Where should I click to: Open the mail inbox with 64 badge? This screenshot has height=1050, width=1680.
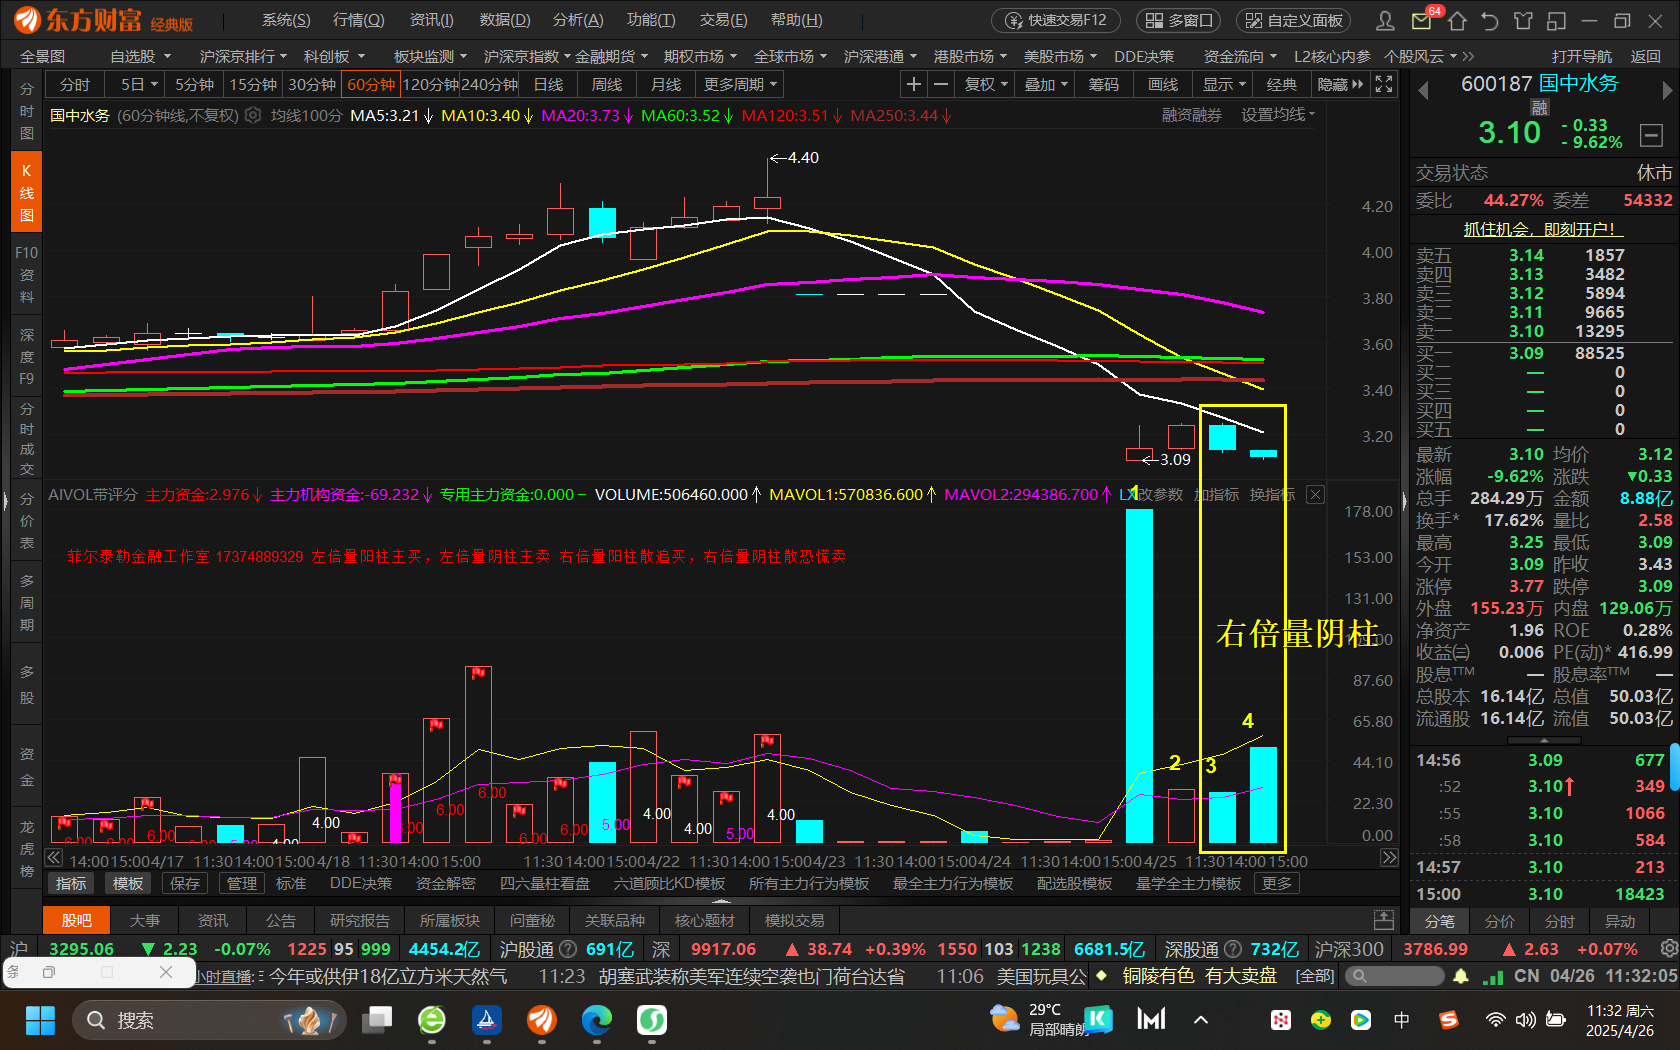pyautogui.click(x=1421, y=21)
